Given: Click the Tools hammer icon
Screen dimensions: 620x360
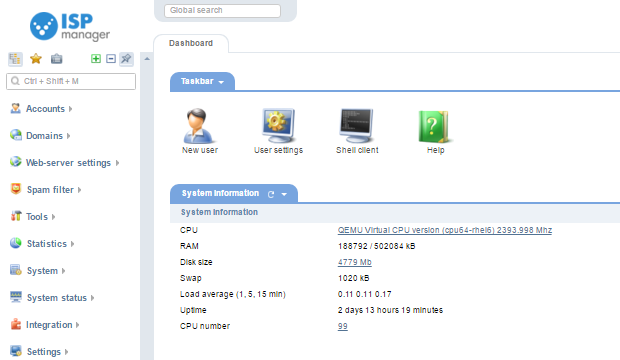Looking at the screenshot, I should click(16, 216).
